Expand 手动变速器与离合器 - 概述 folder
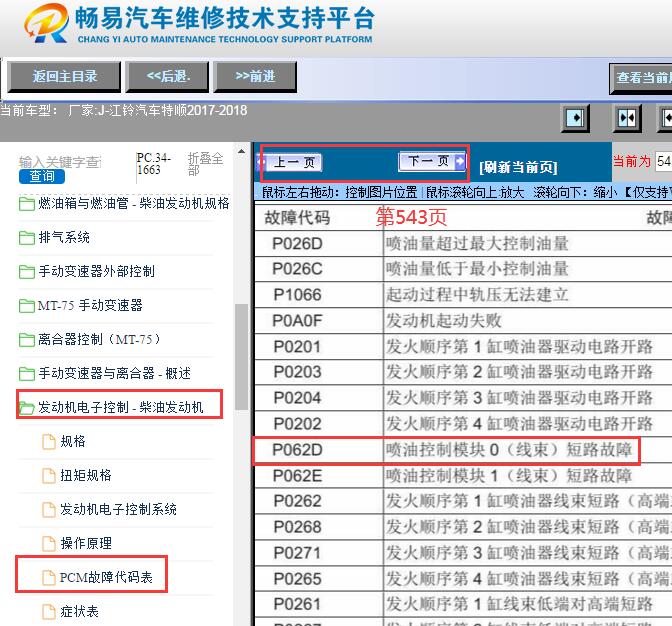Screen dimensions: 672x626 114,373
